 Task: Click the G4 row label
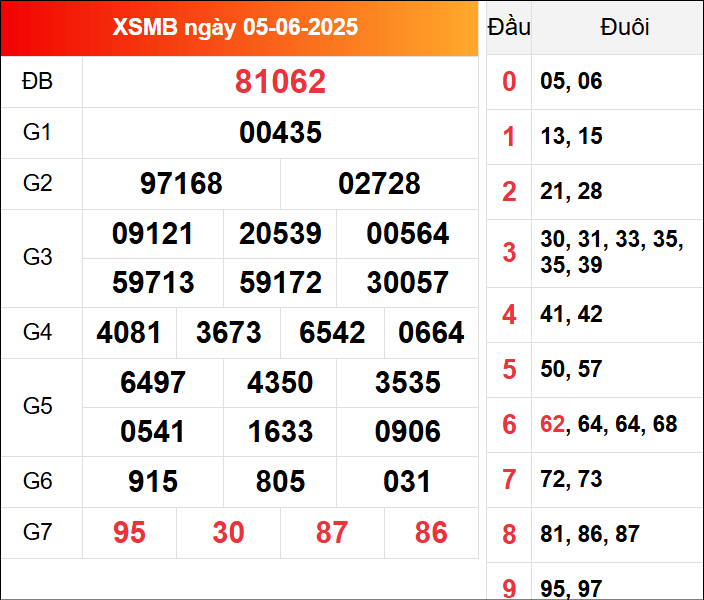pyautogui.click(x=38, y=332)
